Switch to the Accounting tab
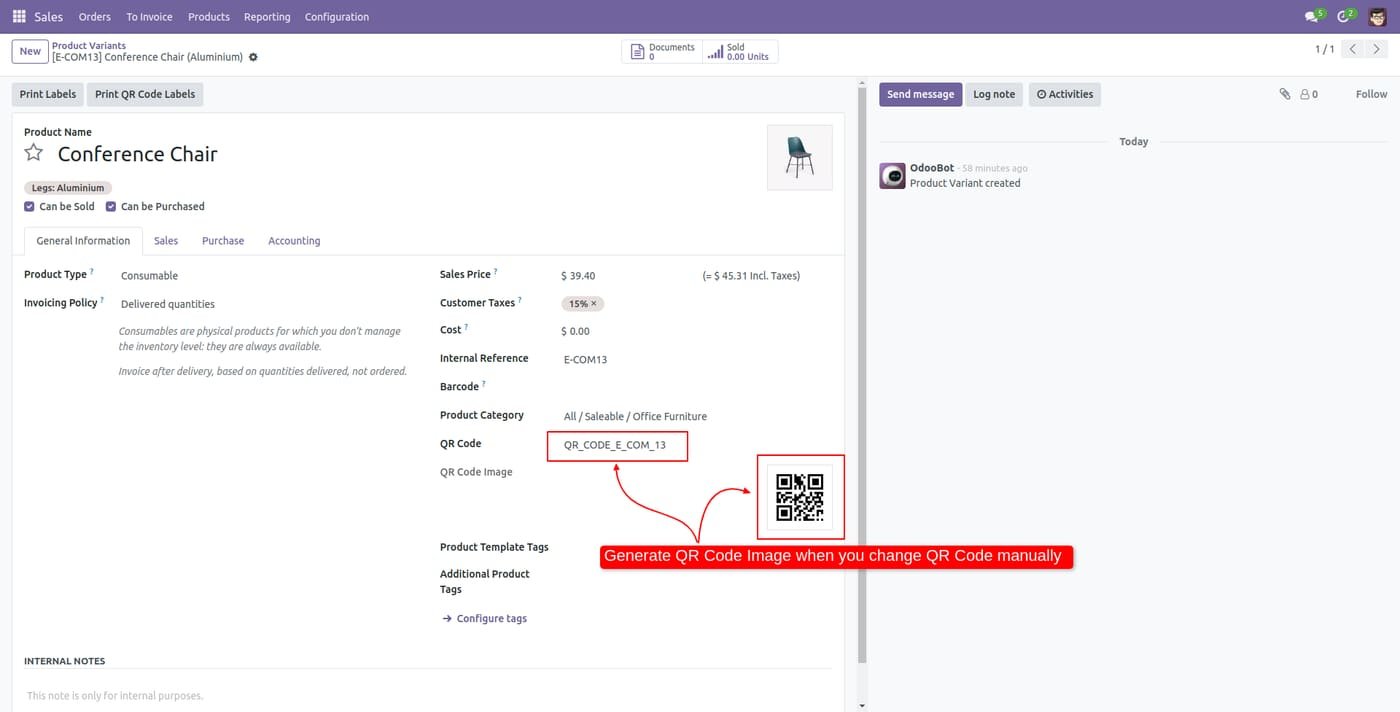1400x712 pixels. [294, 241]
